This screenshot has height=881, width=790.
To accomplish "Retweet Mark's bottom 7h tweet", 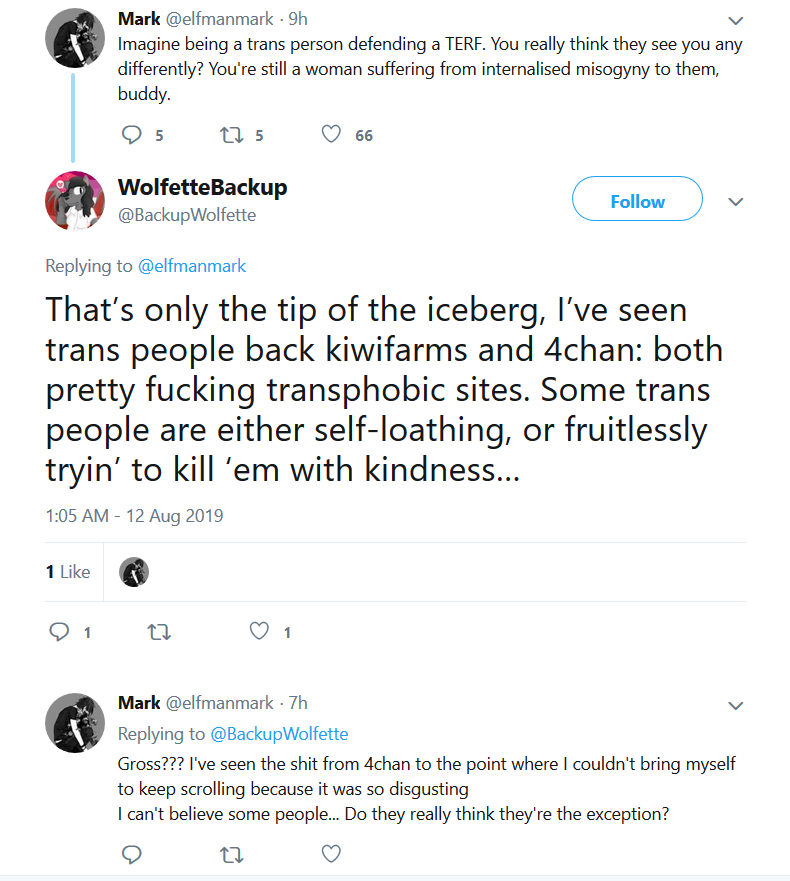I will (231, 855).
